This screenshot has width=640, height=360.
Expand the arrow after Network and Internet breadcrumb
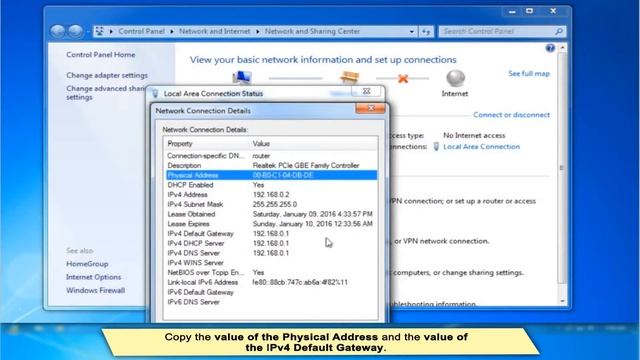tap(258, 31)
